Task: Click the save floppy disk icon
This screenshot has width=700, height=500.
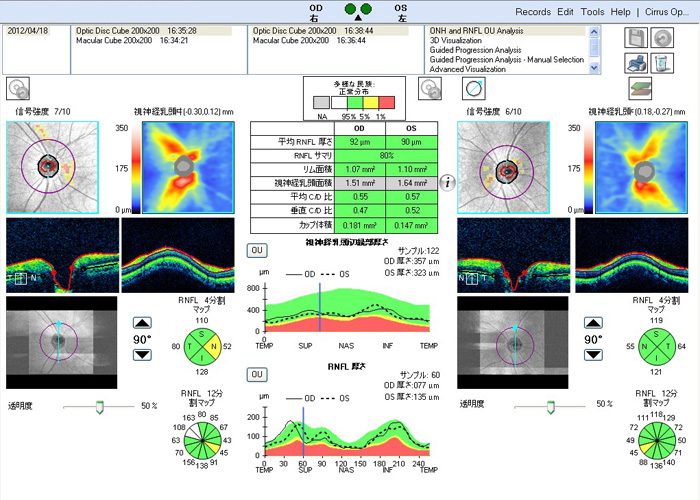Action: [x=636, y=38]
